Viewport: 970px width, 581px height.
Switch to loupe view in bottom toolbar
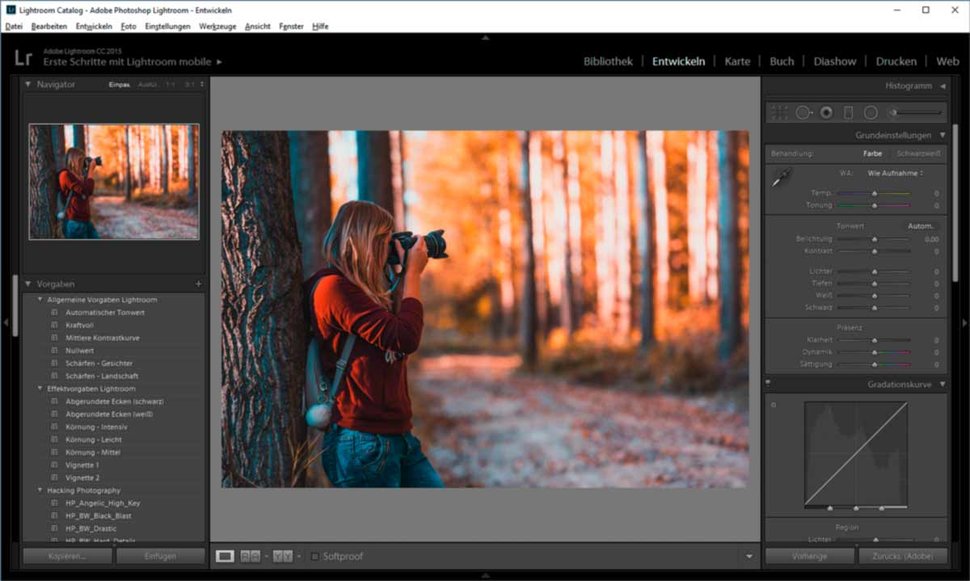pyautogui.click(x=225, y=556)
